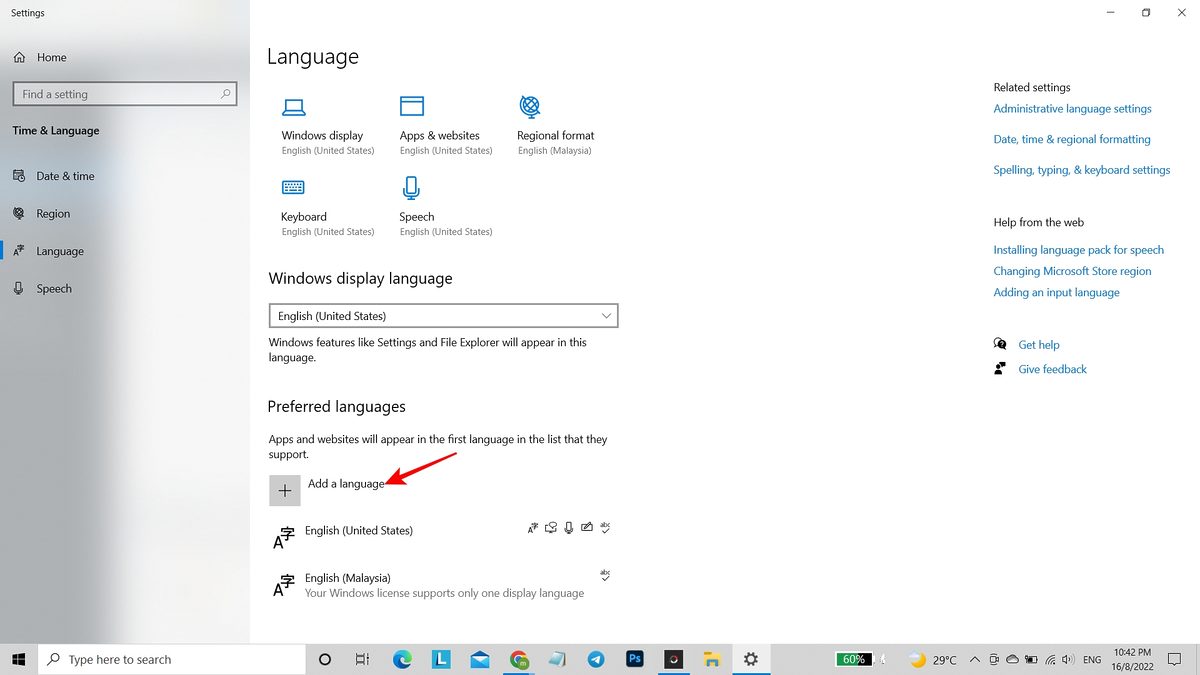Select English (Malaysia) in preferred languages
The image size is (1200, 675).
pos(443,585)
